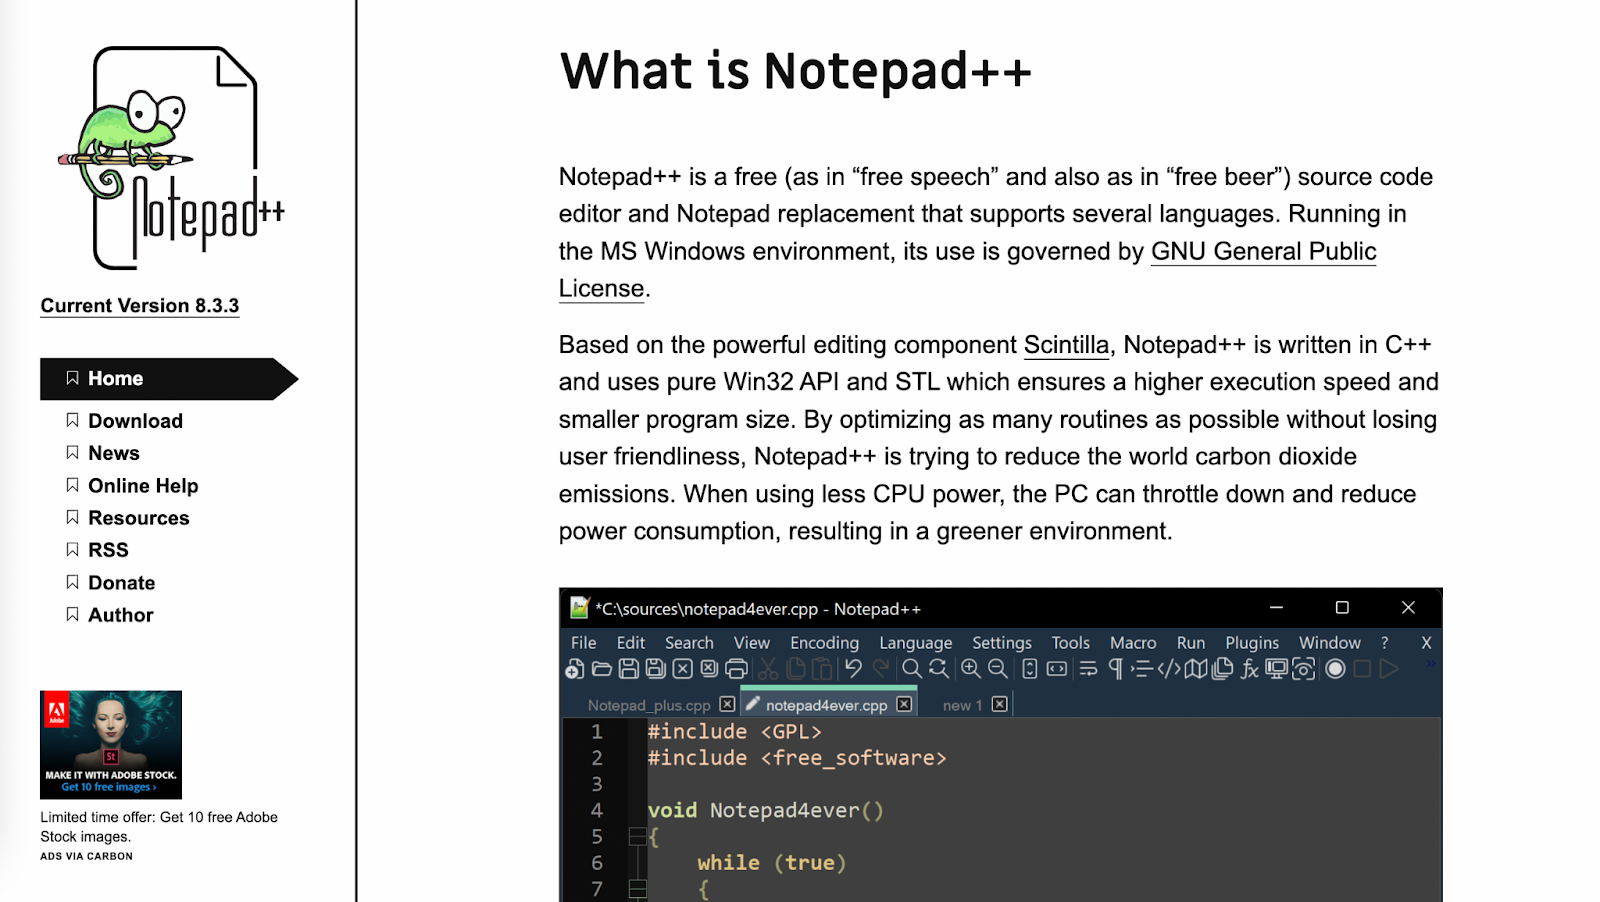The height and width of the screenshot is (902, 1600).
Task: Toggle the Word Wrap icon
Action: pyautogui.click(x=1088, y=669)
